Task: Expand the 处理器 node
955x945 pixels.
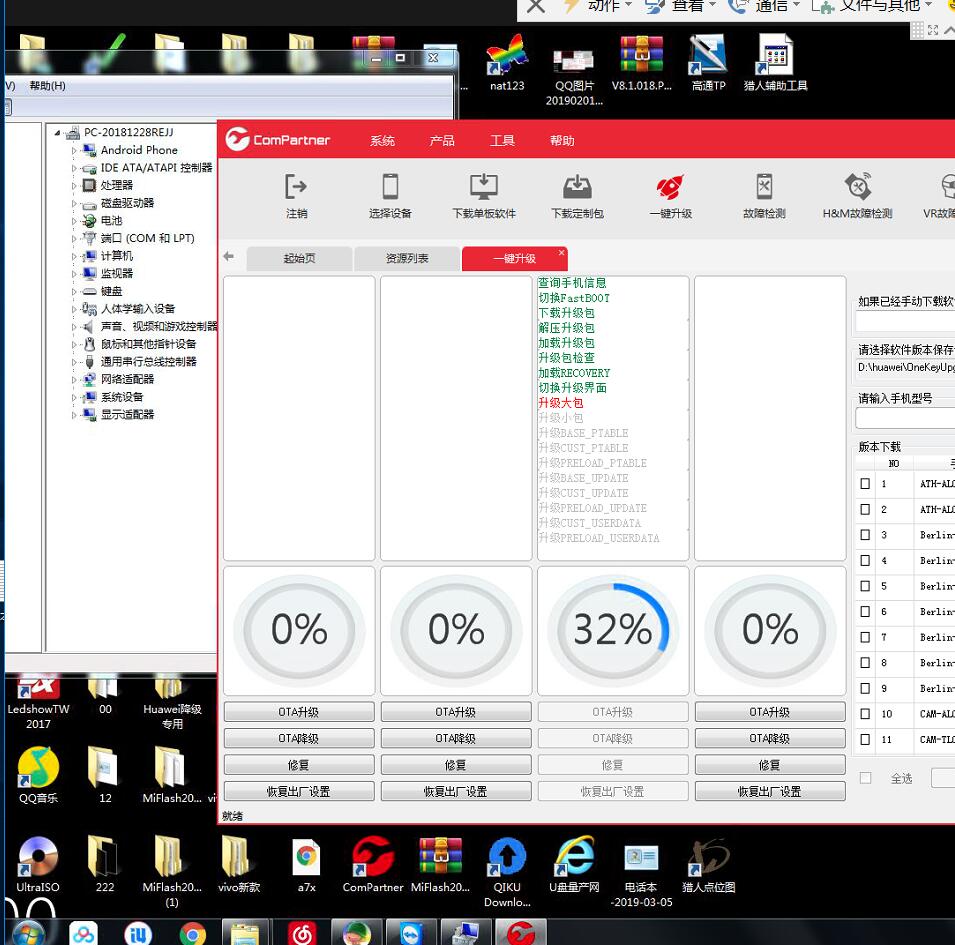Action: tap(74, 186)
